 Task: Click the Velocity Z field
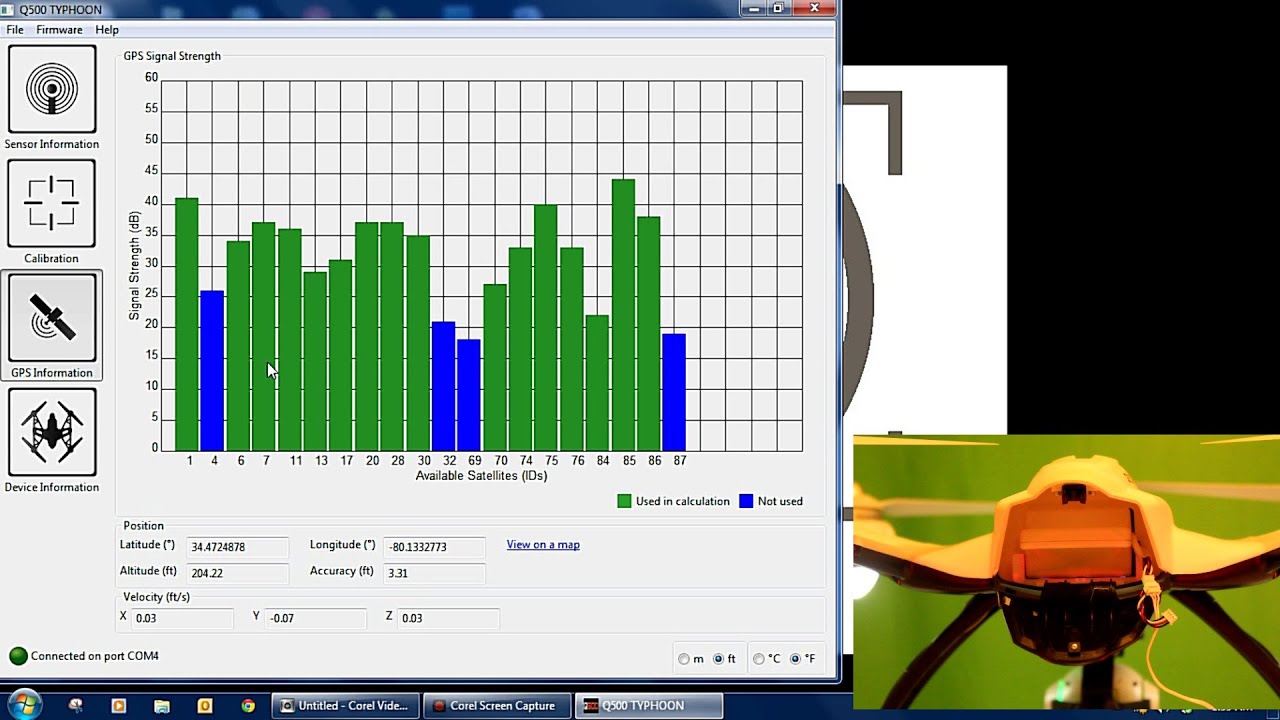tap(448, 618)
